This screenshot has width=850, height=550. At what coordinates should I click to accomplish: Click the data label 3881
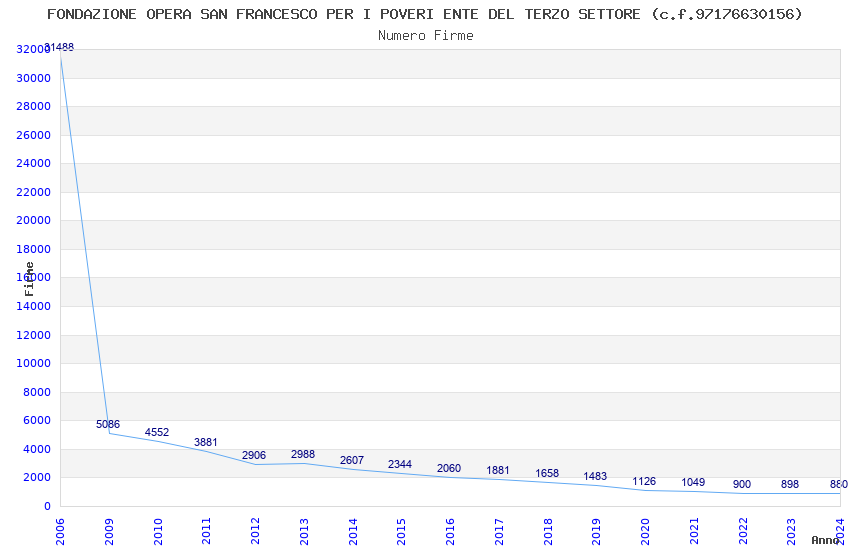click(x=205, y=442)
